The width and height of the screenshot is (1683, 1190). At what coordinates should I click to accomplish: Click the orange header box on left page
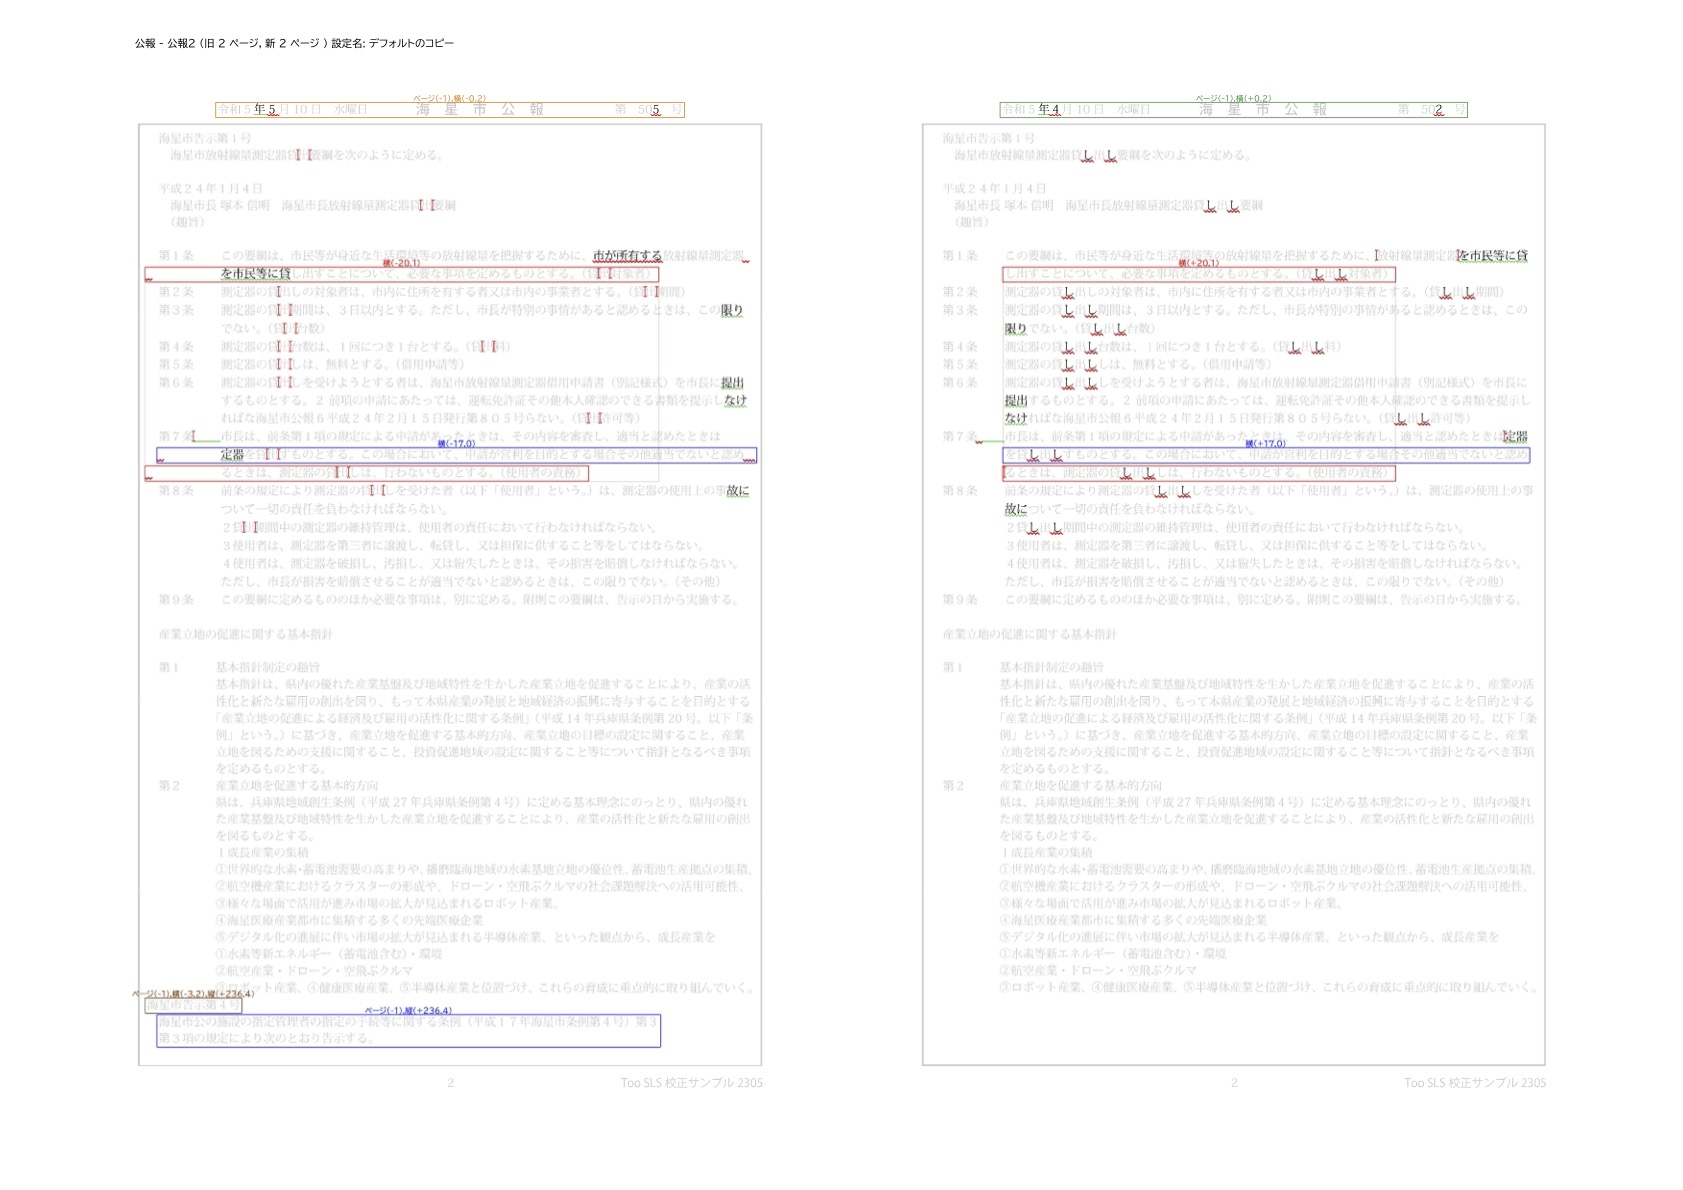[449, 110]
